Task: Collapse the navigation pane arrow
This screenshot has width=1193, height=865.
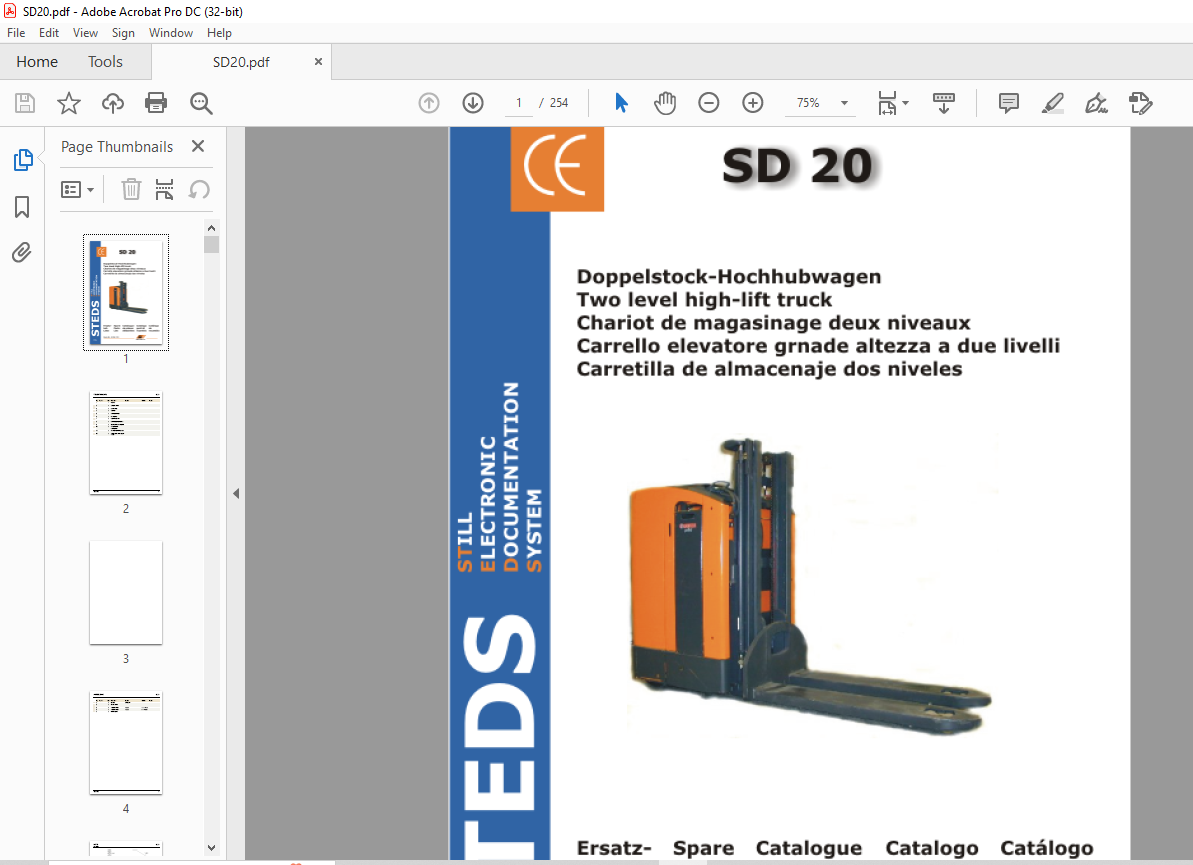Action: (x=236, y=494)
